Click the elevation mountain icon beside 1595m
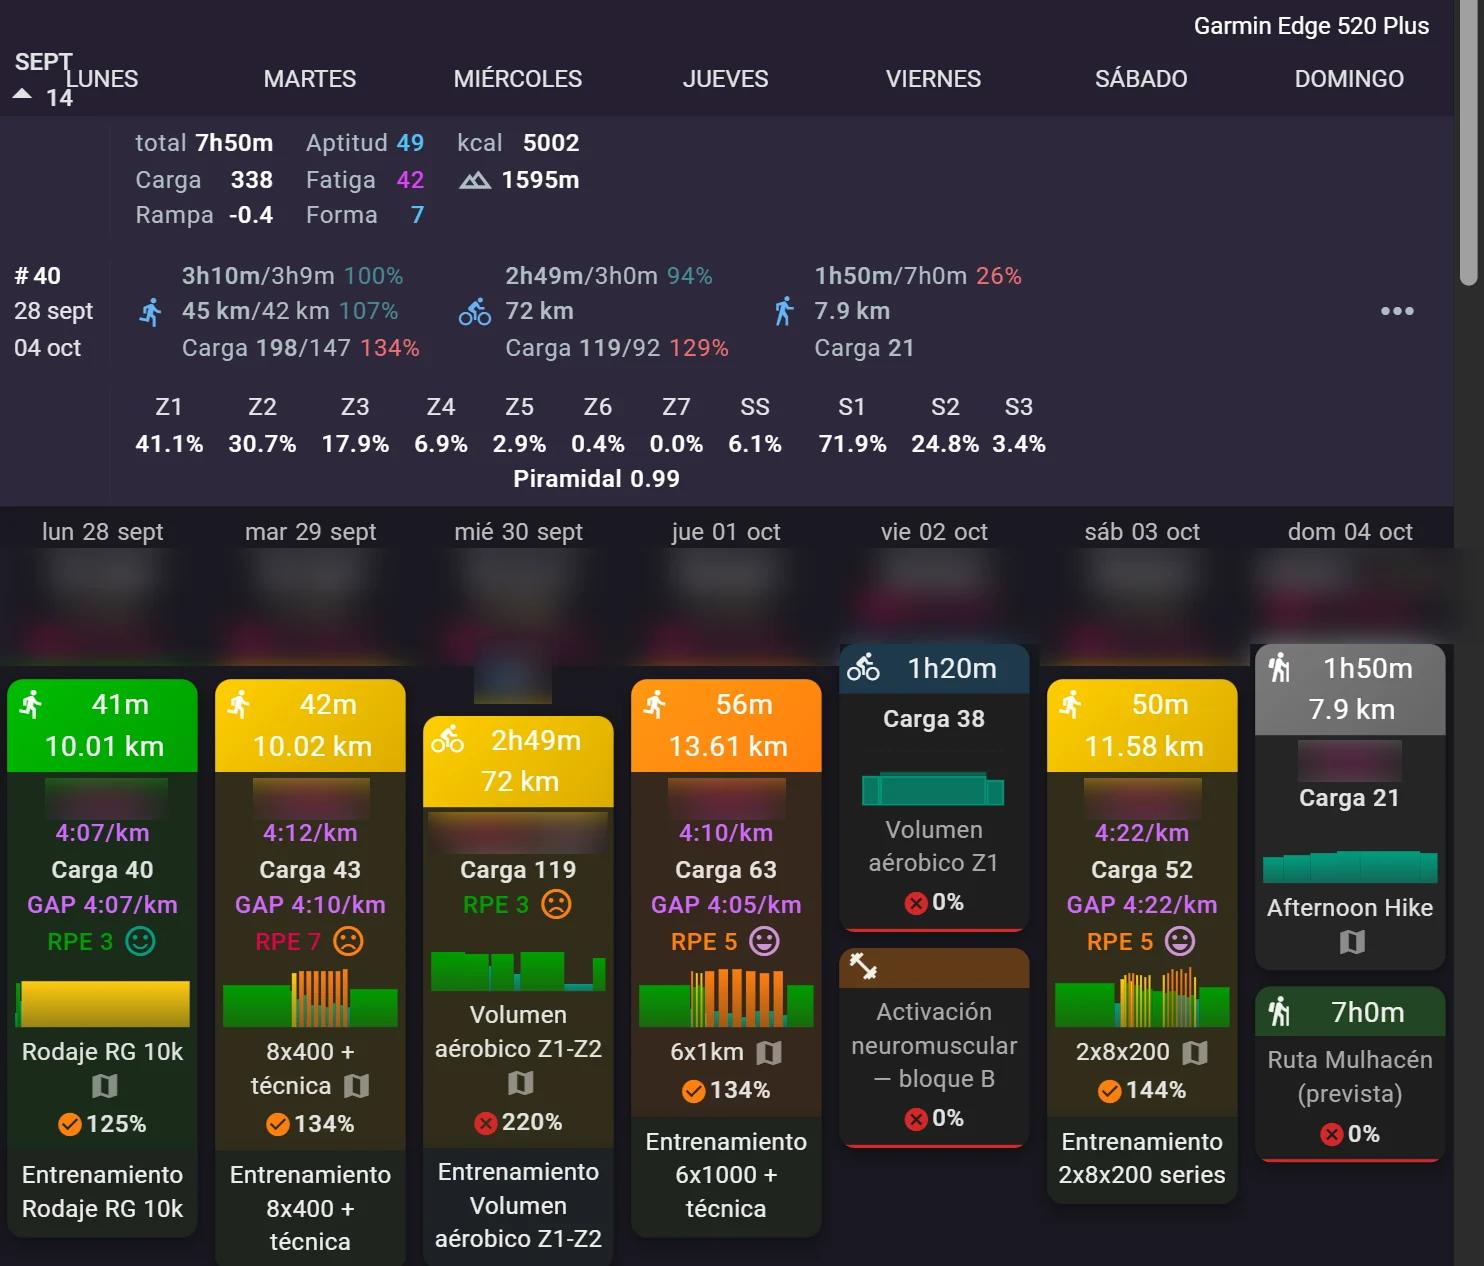The height and width of the screenshot is (1266, 1484). pyautogui.click(x=475, y=180)
